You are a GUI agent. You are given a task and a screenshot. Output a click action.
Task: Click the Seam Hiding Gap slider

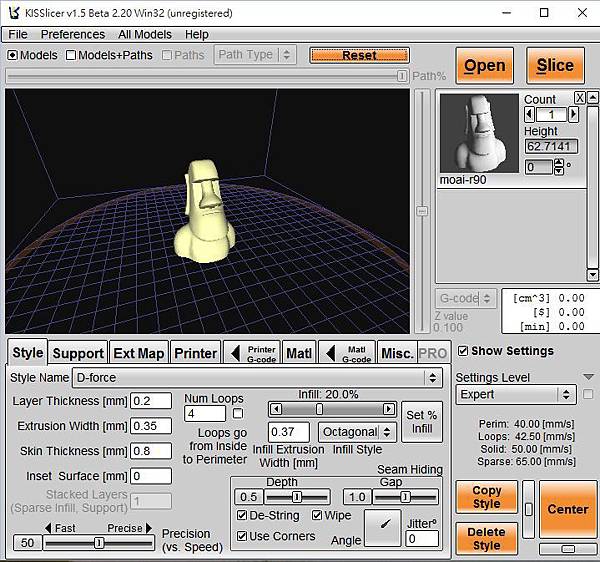(406, 497)
